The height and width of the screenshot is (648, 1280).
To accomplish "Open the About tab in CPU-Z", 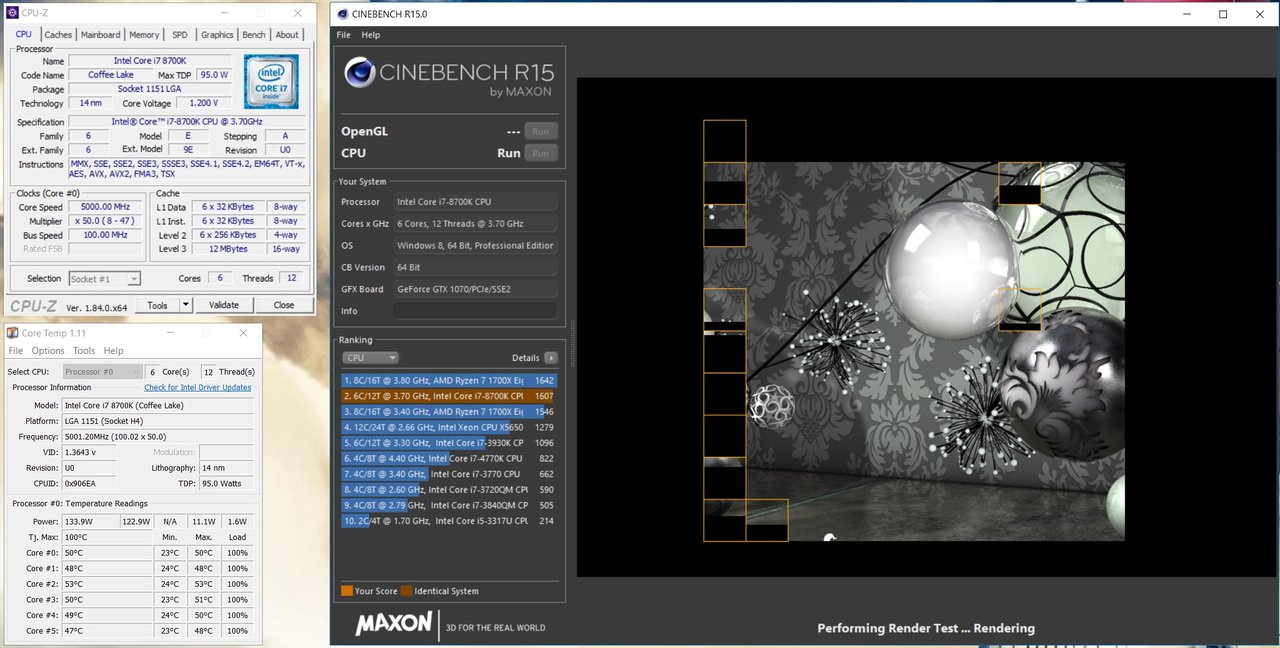I will tap(287, 34).
